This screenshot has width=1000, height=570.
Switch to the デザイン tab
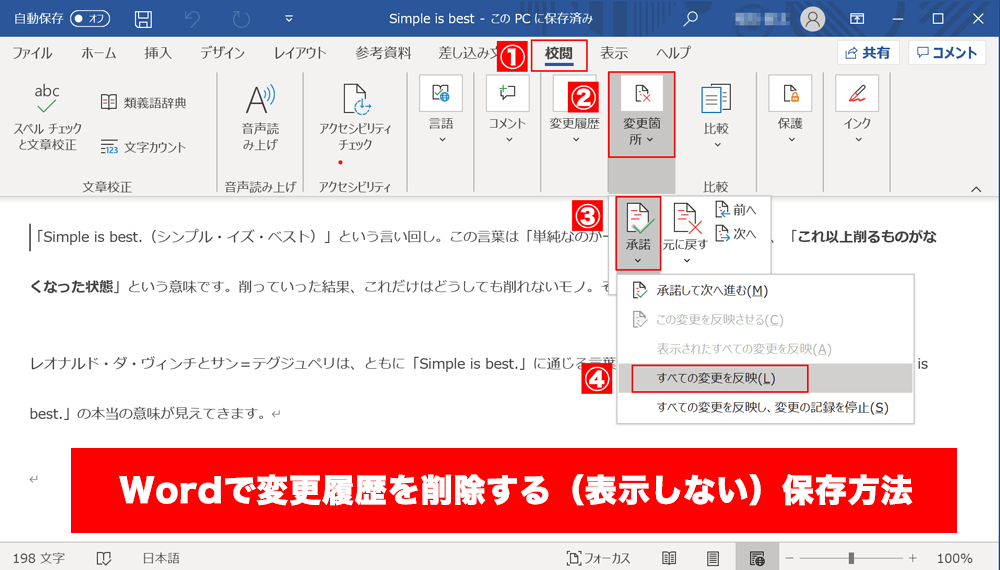tap(223, 53)
